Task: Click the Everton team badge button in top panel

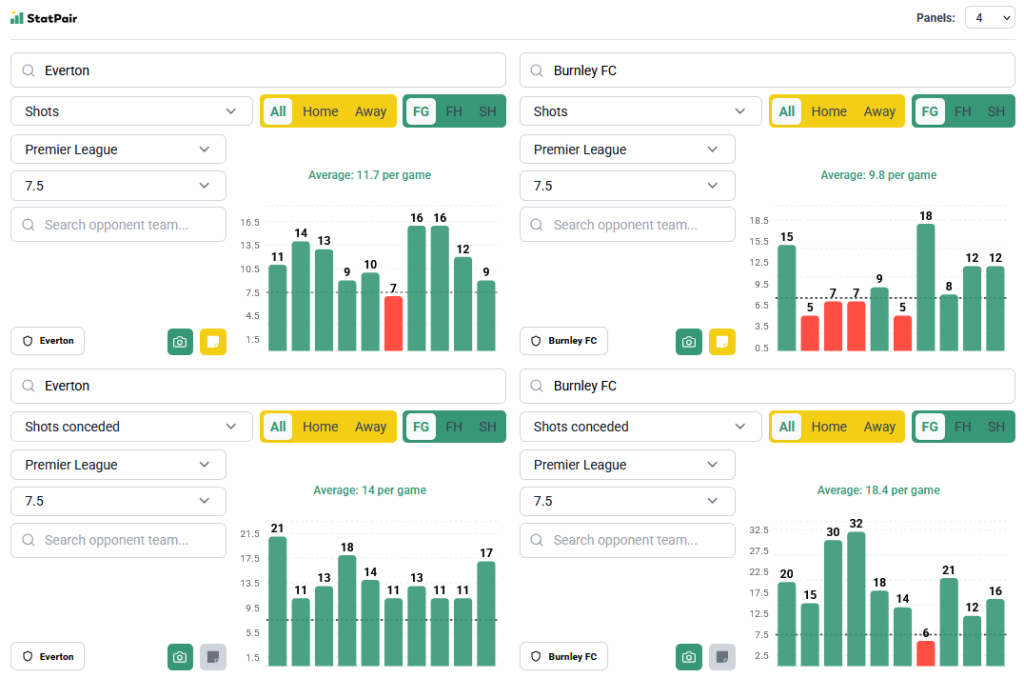Action: [x=48, y=341]
